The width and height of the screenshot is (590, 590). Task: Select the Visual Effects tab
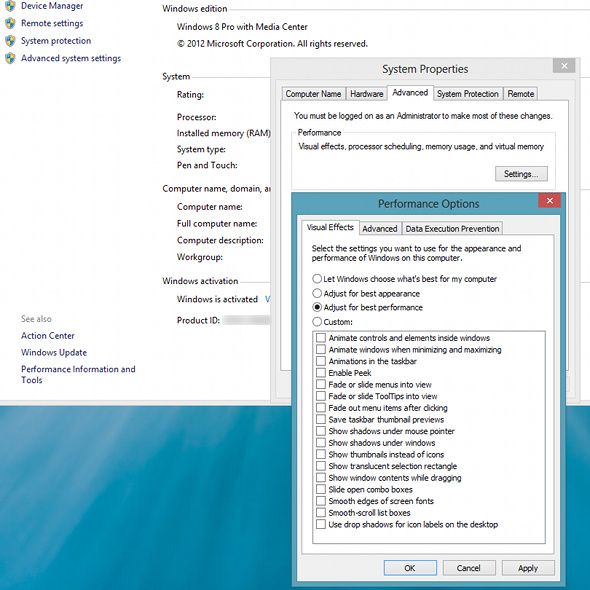coord(330,227)
